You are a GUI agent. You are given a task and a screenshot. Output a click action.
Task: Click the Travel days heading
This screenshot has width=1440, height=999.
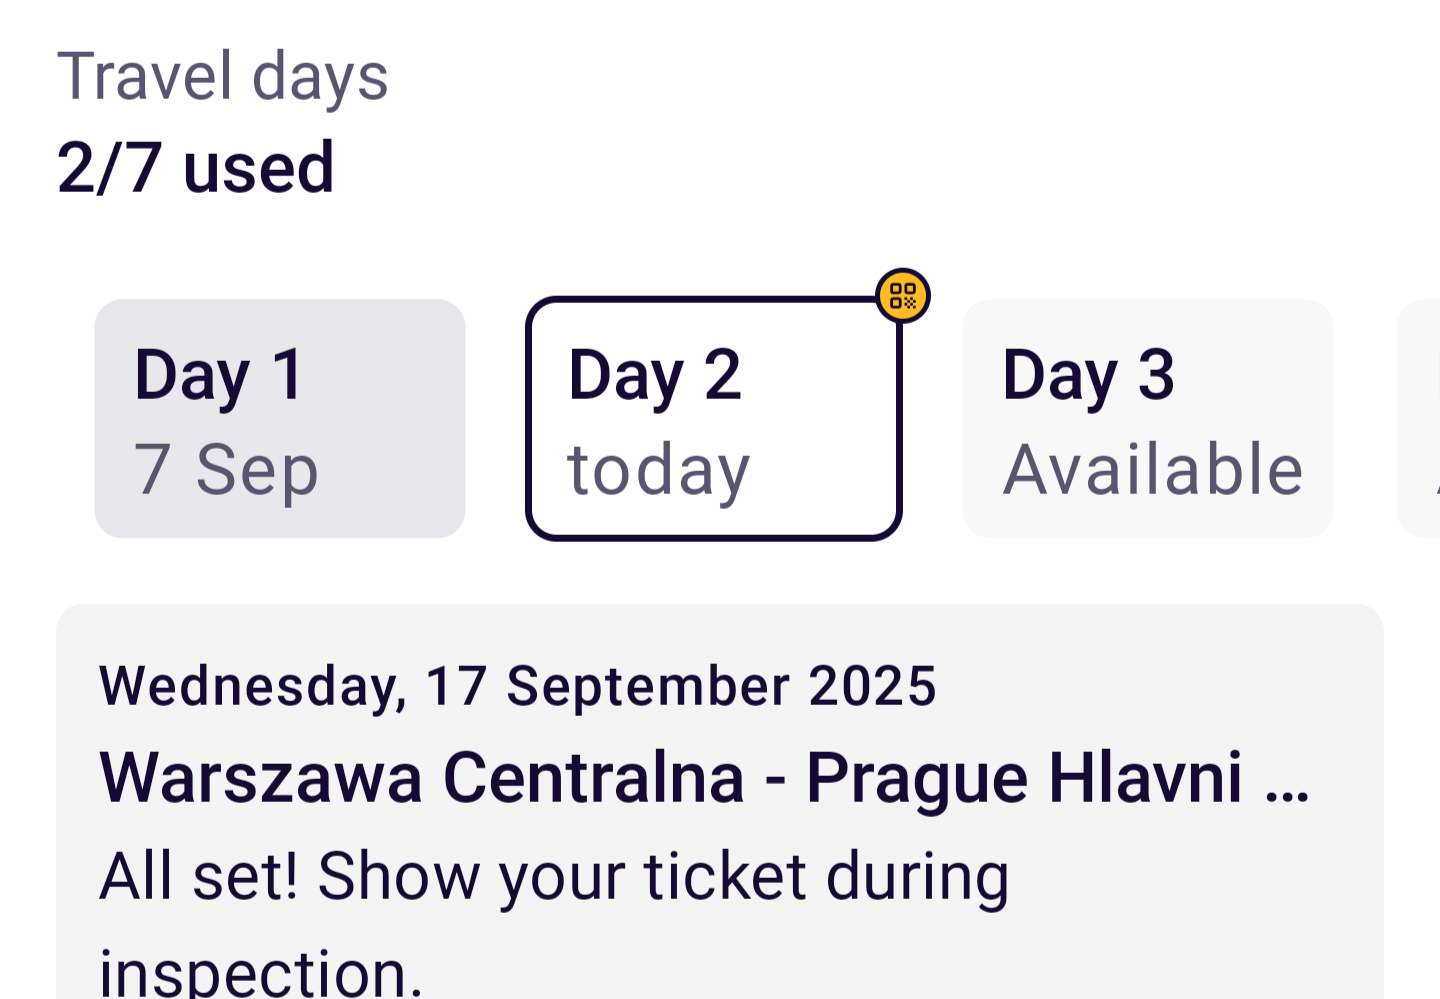(x=222, y=77)
